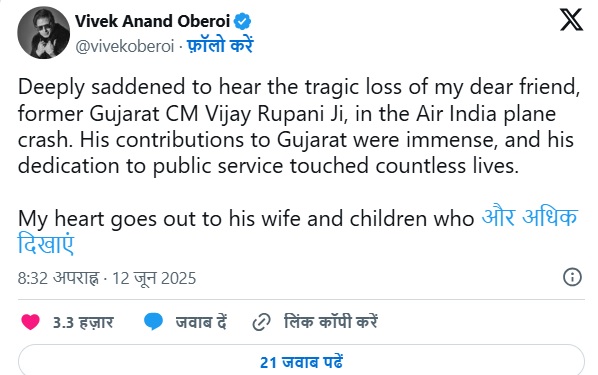Open the tweet info circle icon
The image size is (598, 375).
pyautogui.click(x=572, y=277)
